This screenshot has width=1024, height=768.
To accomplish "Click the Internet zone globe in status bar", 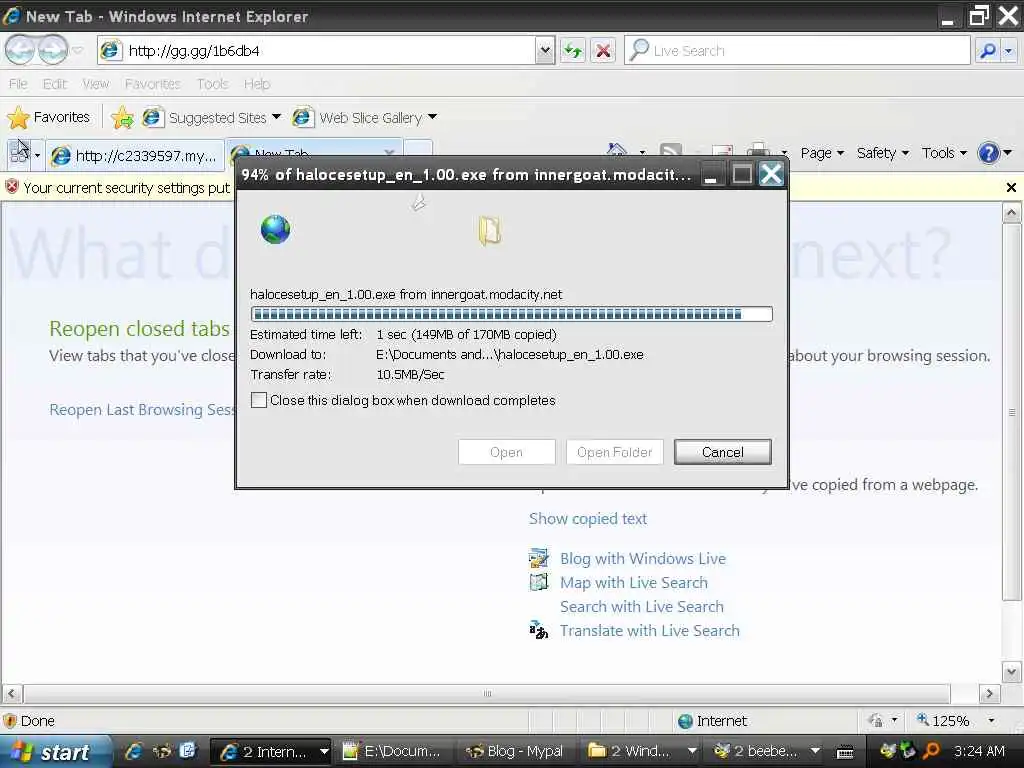I will coord(685,721).
